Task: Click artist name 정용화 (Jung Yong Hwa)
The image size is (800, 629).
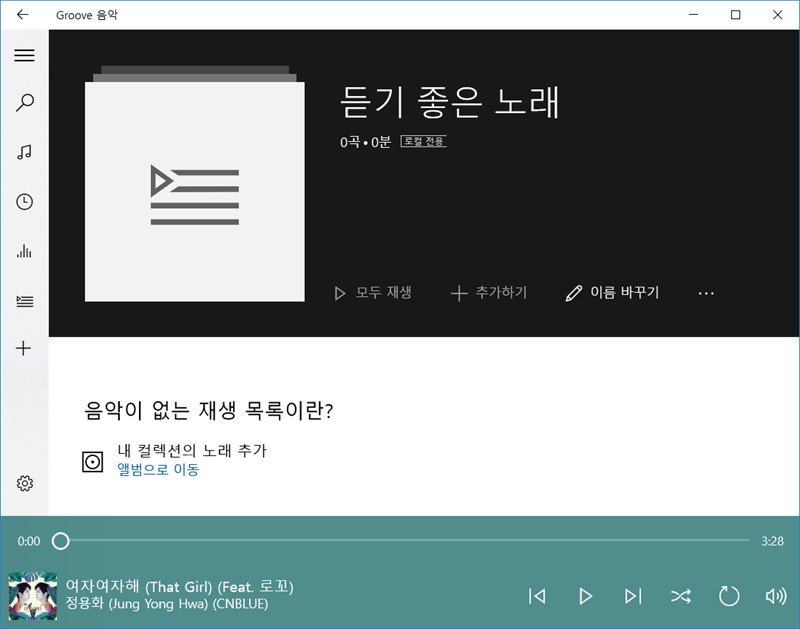Action: [x=167, y=604]
